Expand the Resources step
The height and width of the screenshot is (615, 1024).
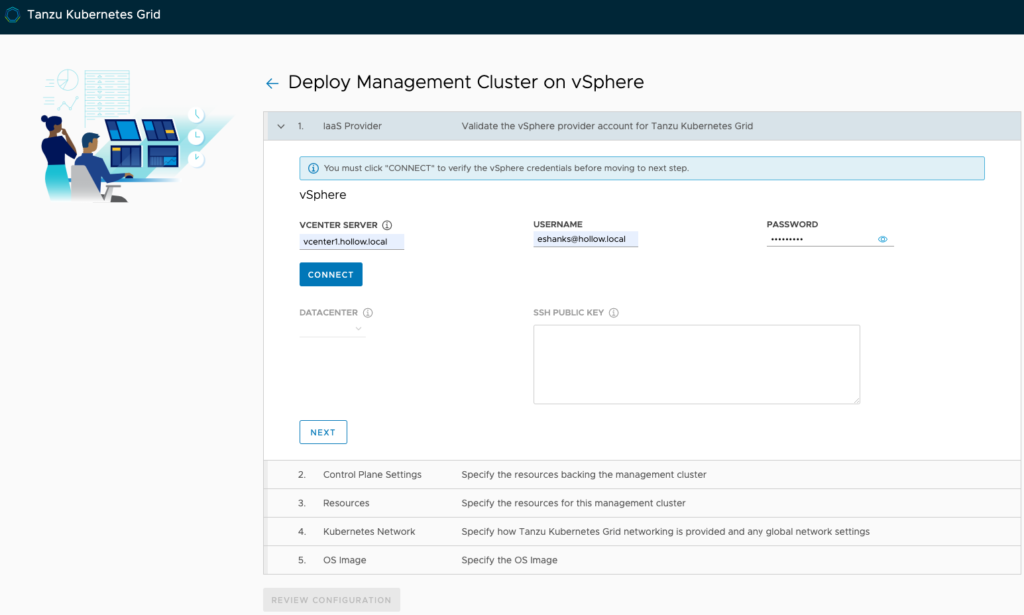[346, 503]
